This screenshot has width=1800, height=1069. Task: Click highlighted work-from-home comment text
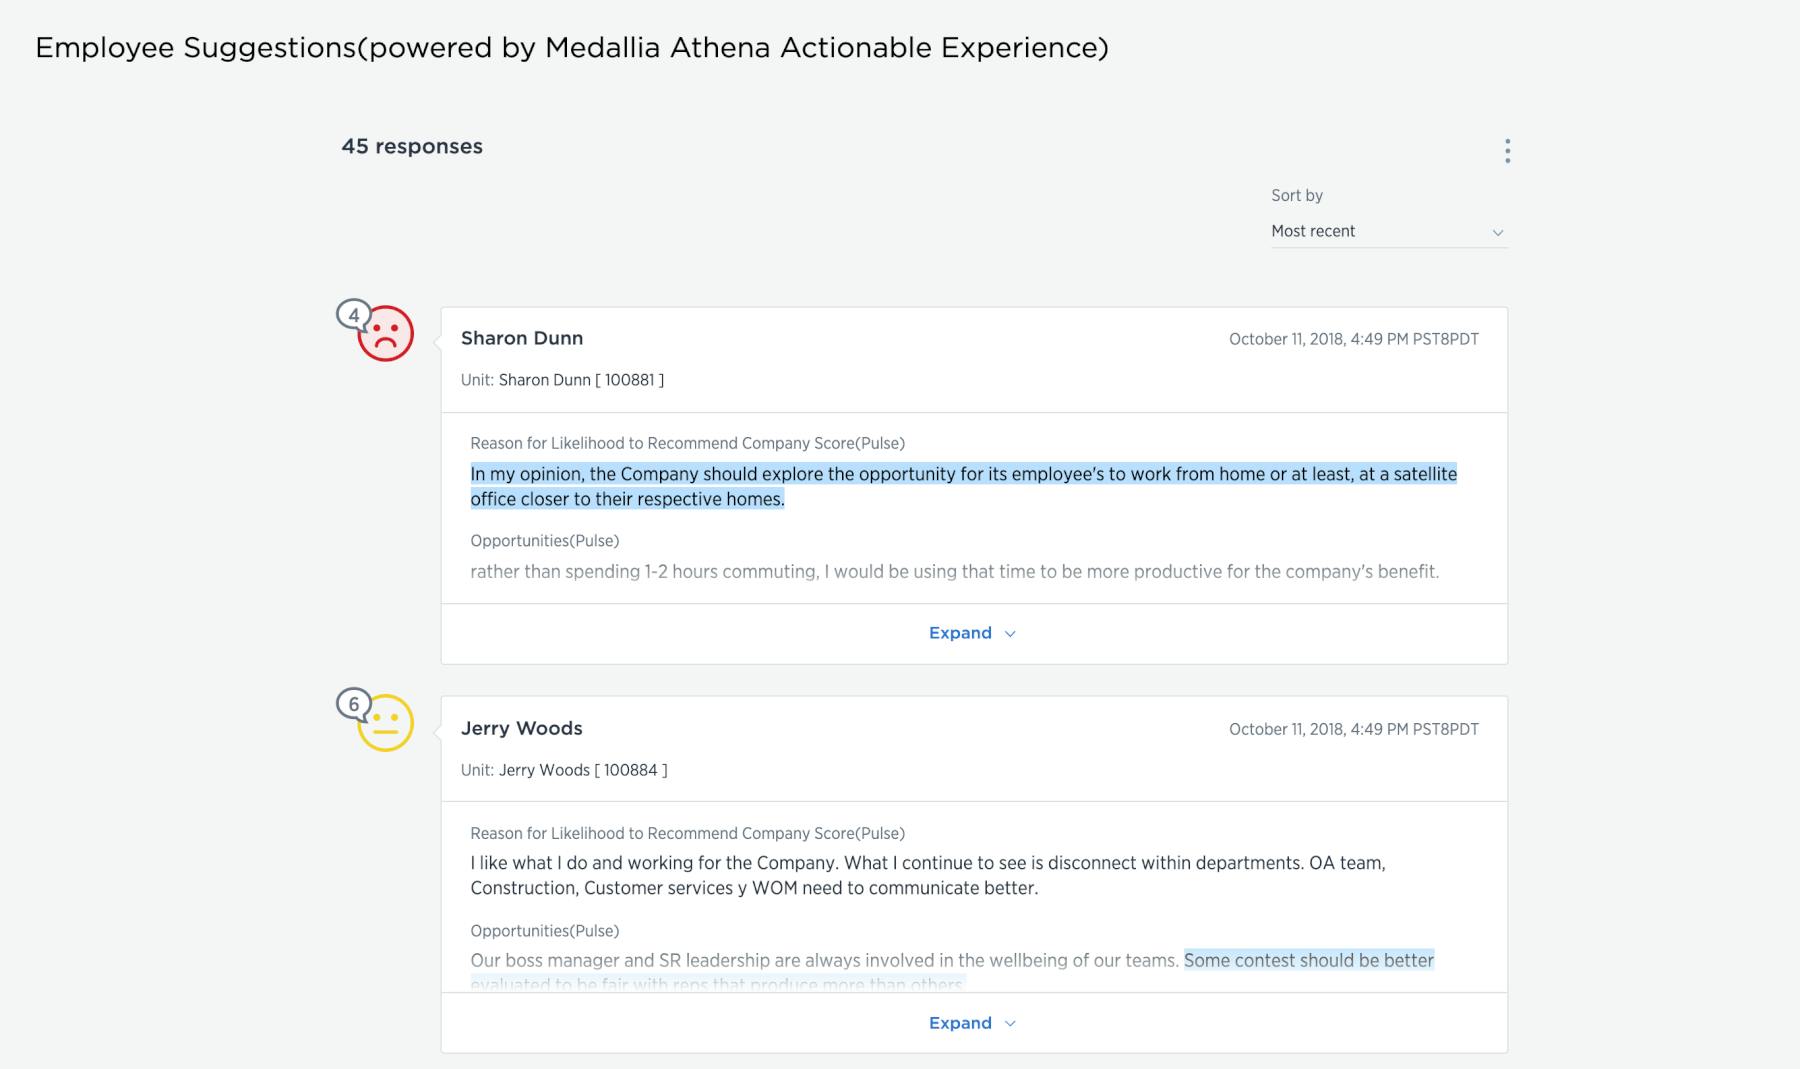(964, 486)
